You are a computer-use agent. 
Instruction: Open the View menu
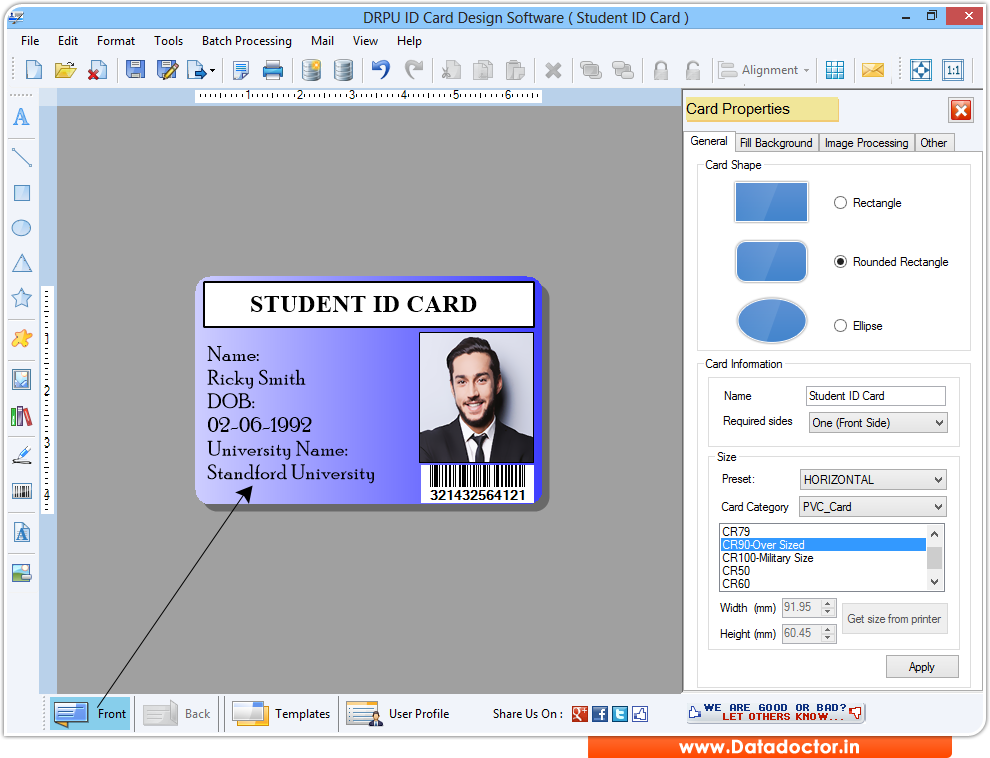point(365,40)
